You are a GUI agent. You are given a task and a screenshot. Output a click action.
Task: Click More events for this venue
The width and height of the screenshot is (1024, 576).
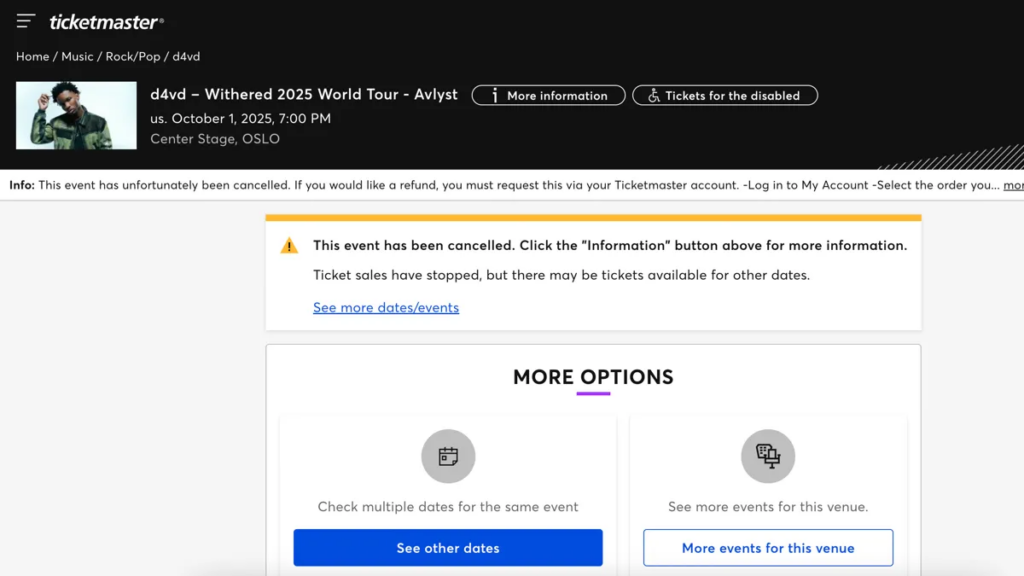(768, 547)
